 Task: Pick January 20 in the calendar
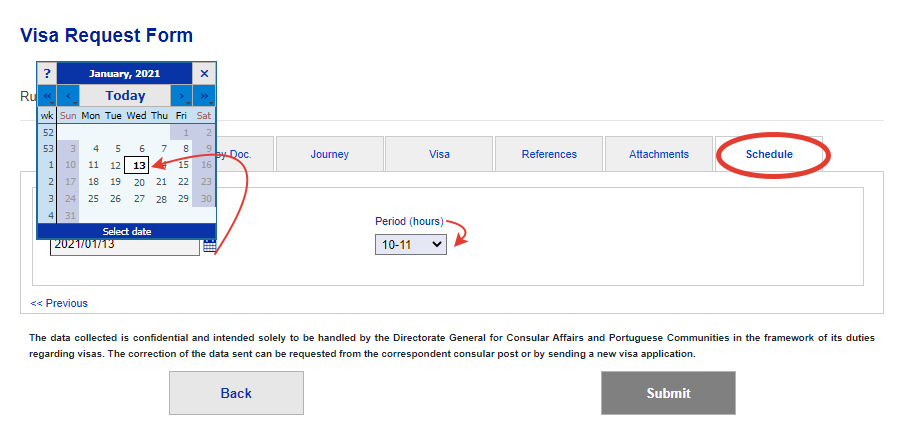click(138, 182)
